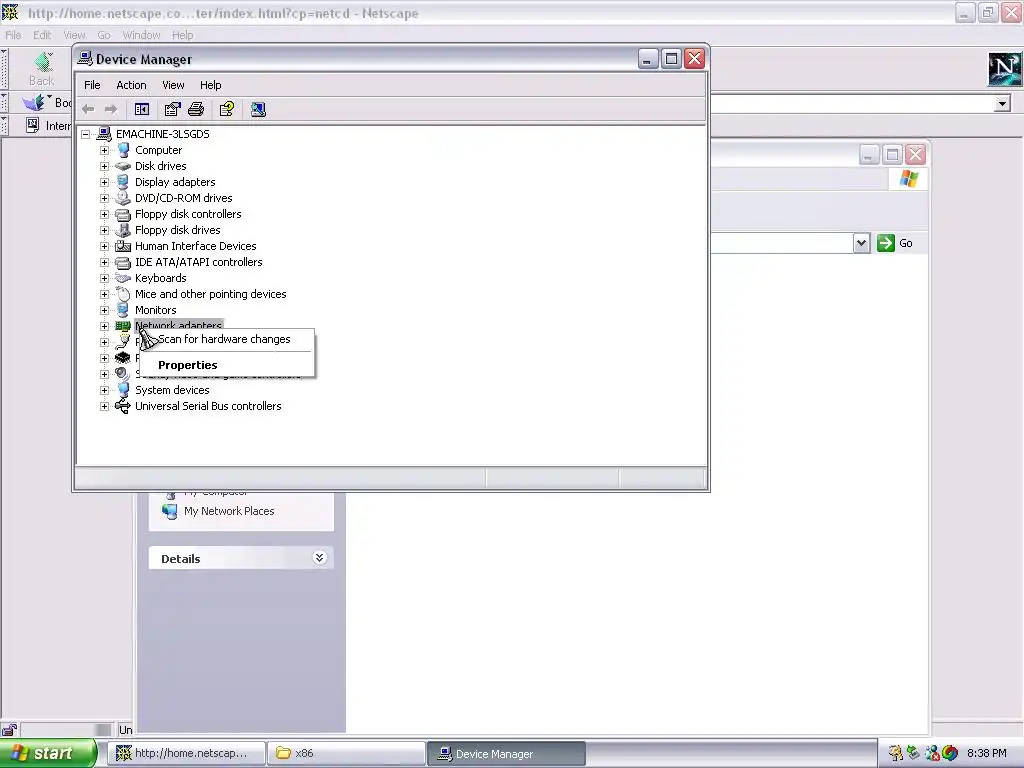Click the Forward arrow in Device Manager toolbar
The height and width of the screenshot is (768, 1024).
pos(110,110)
